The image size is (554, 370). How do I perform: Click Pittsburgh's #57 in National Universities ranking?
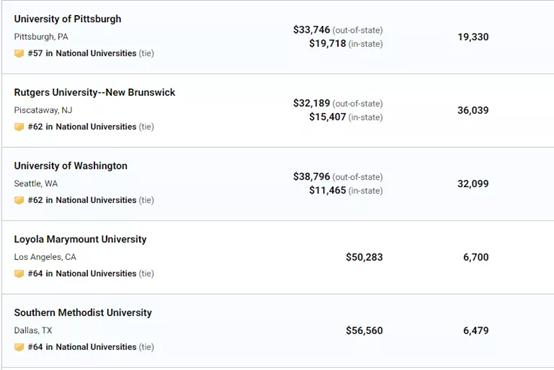[82, 53]
